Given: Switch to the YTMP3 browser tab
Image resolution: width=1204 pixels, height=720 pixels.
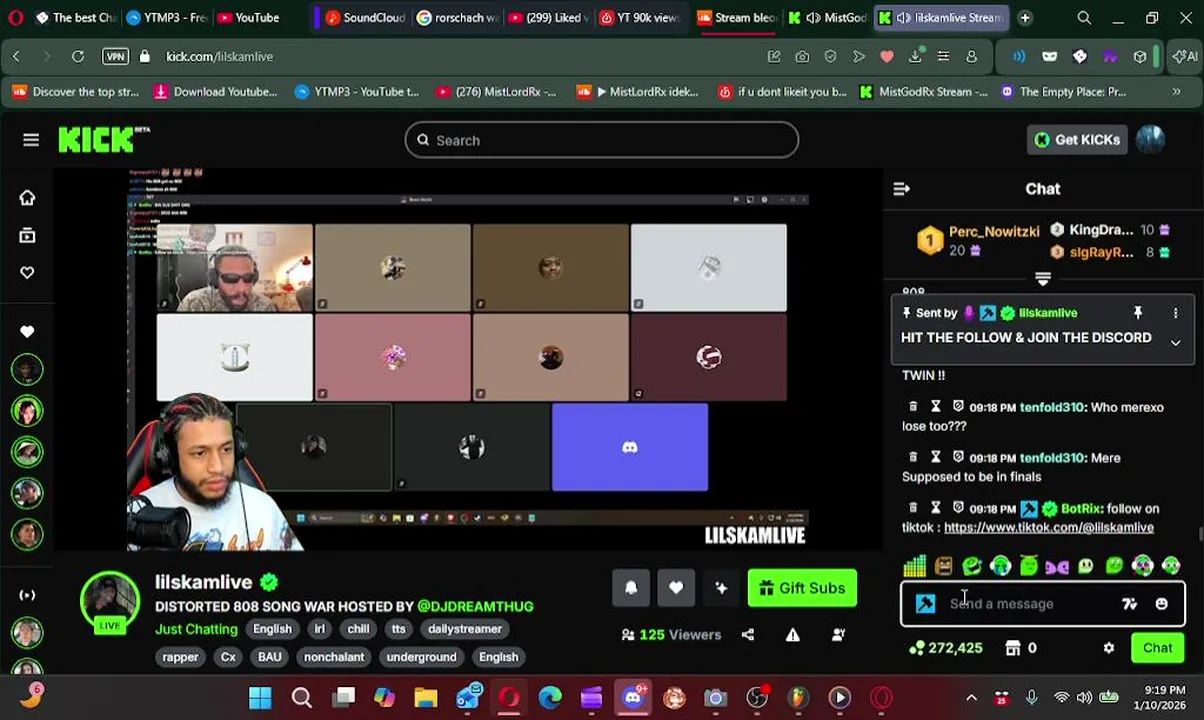Looking at the screenshot, I should [x=166, y=18].
